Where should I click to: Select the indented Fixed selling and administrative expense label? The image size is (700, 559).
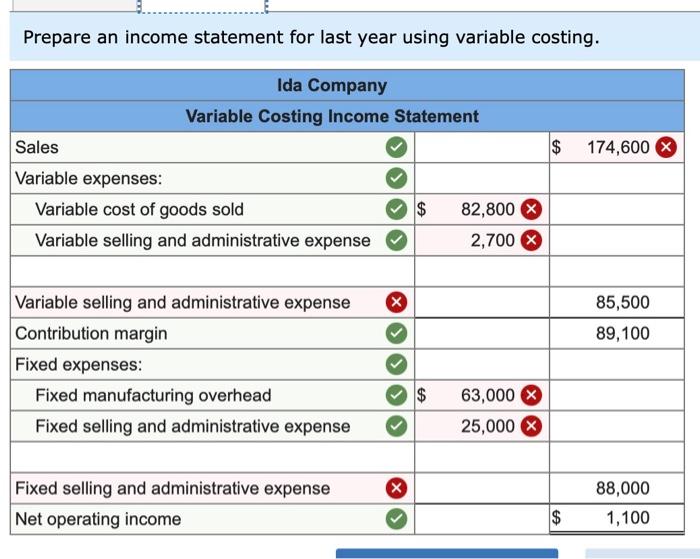pos(193,426)
